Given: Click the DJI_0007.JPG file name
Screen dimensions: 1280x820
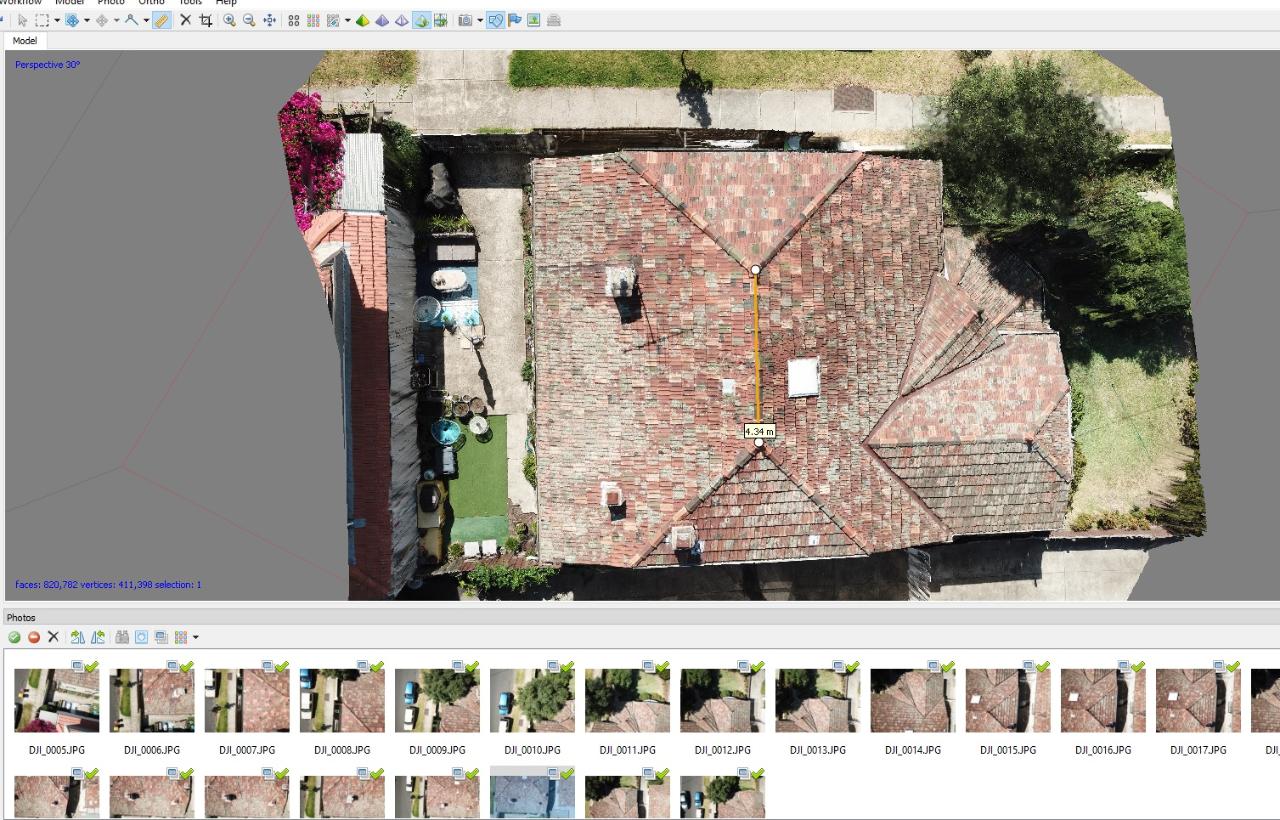Looking at the screenshot, I should pyautogui.click(x=247, y=750).
